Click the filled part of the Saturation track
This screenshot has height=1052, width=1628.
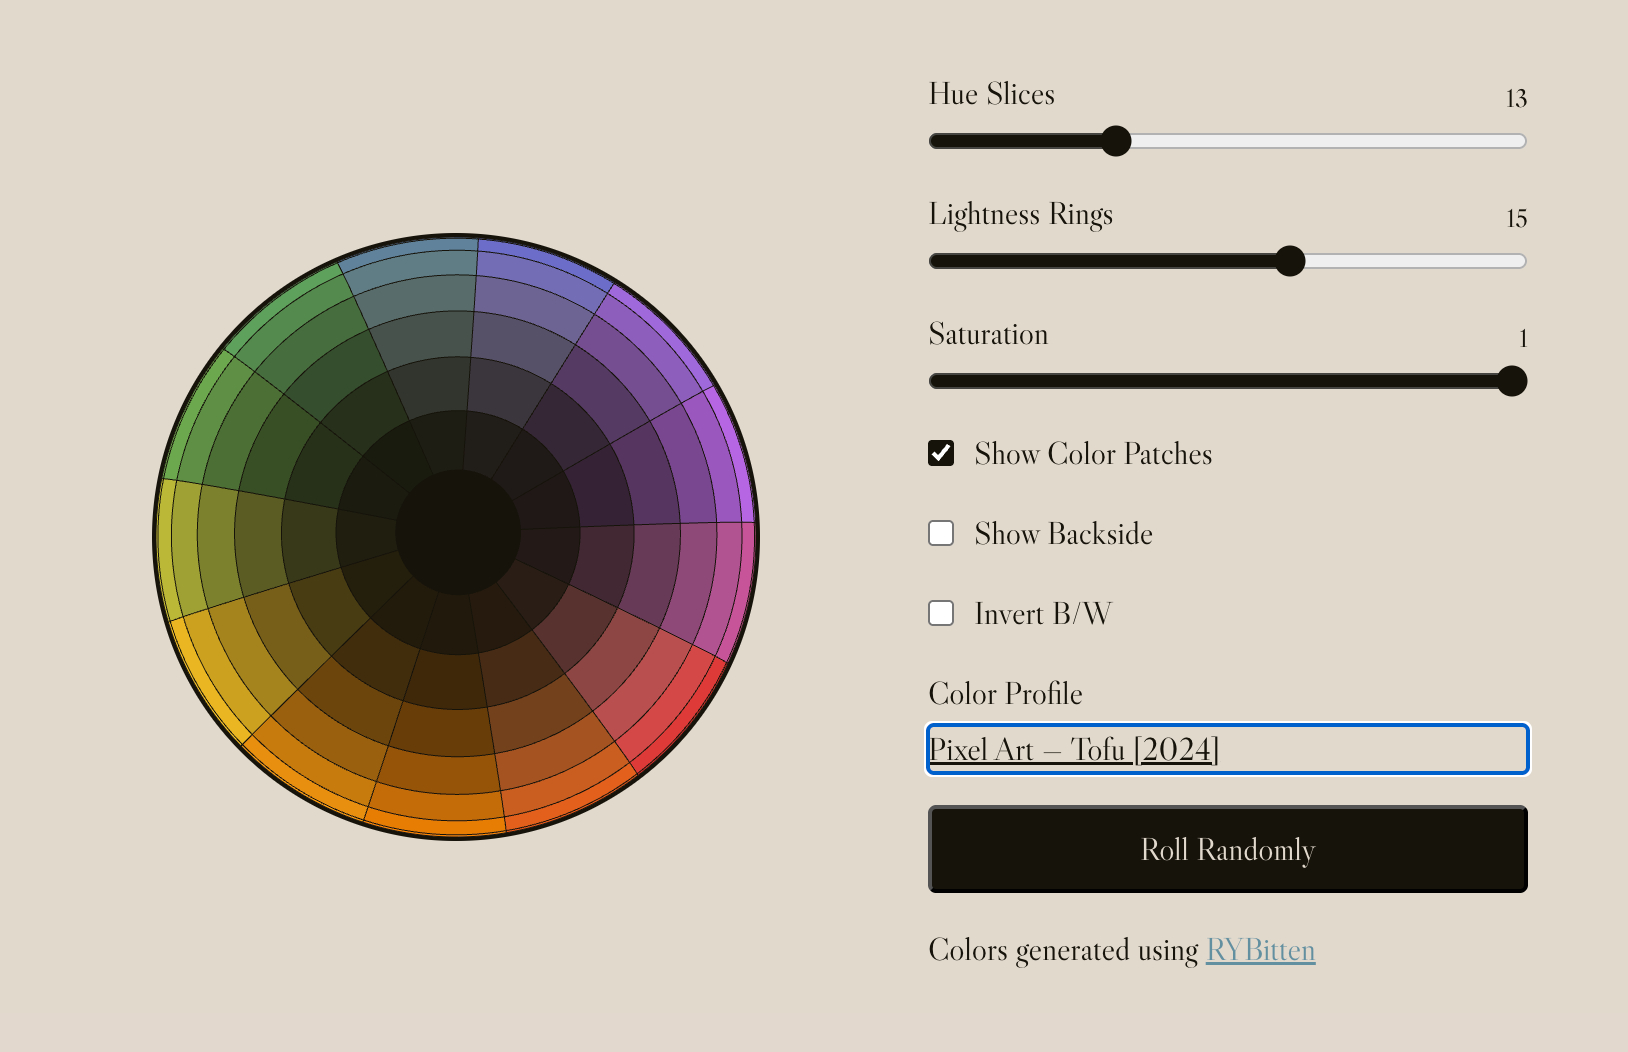1200,381
